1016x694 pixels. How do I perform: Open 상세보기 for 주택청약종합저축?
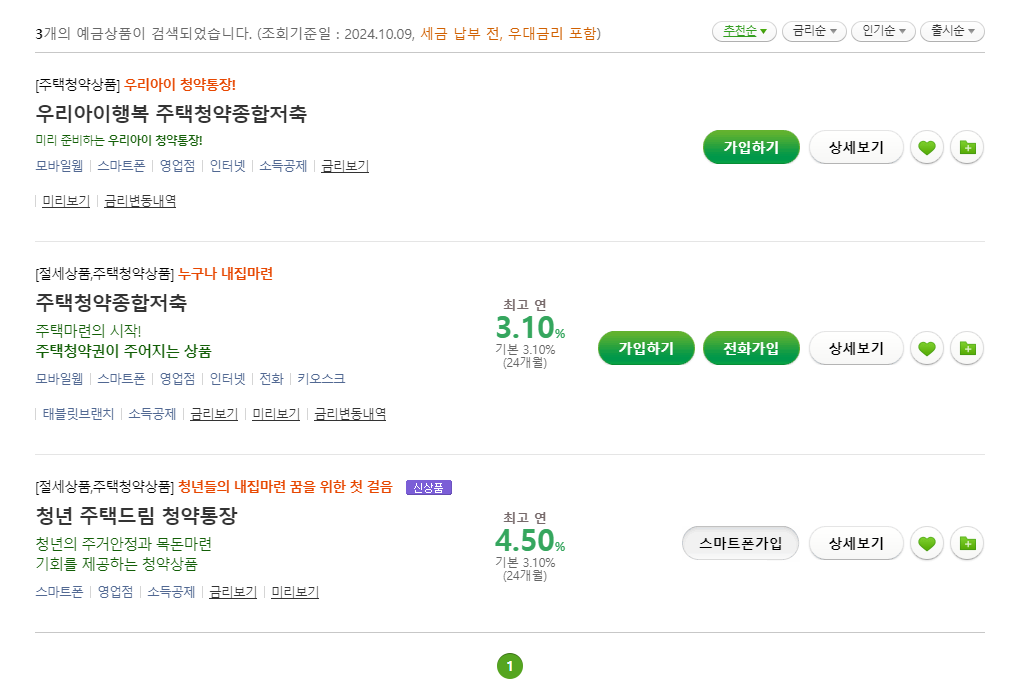(856, 348)
